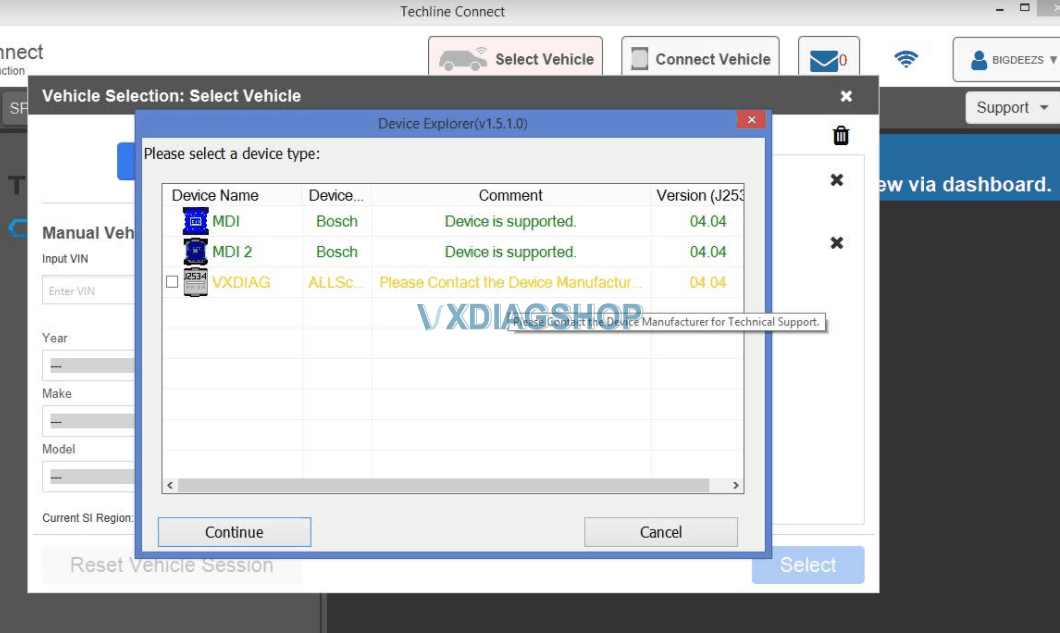Click the upper X remove icon below trash

[x=837, y=180]
